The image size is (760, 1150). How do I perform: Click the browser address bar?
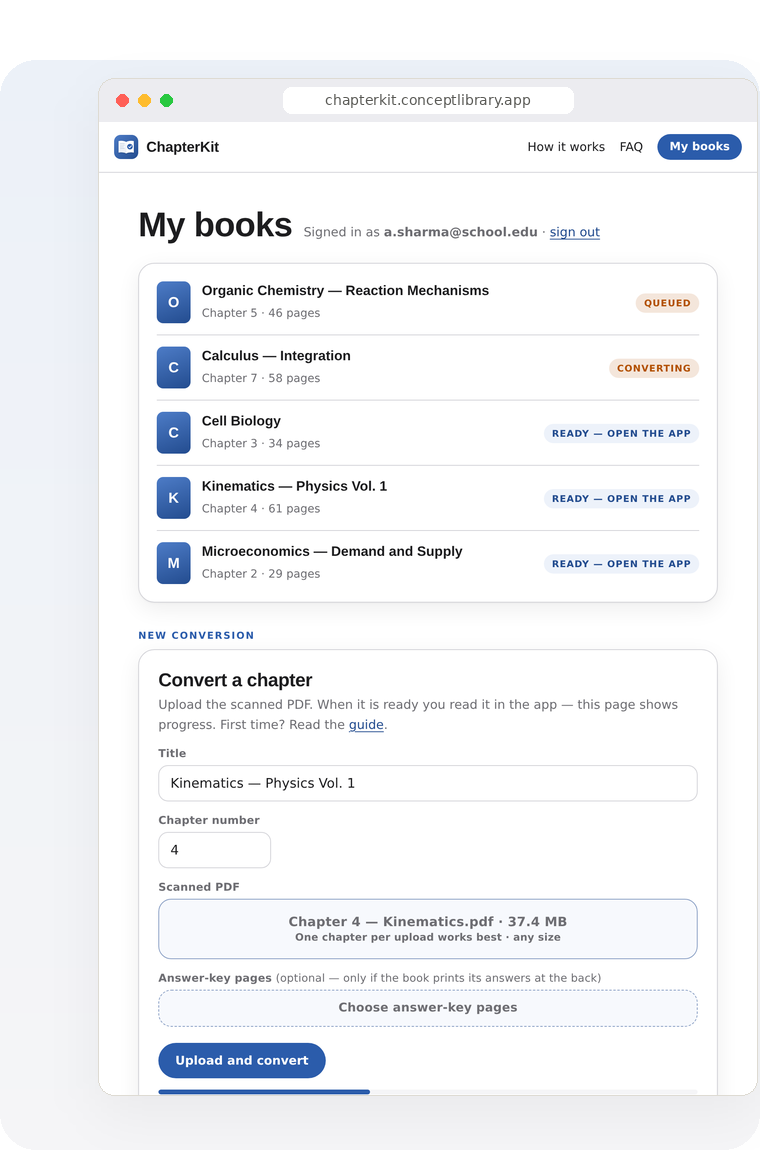428,100
